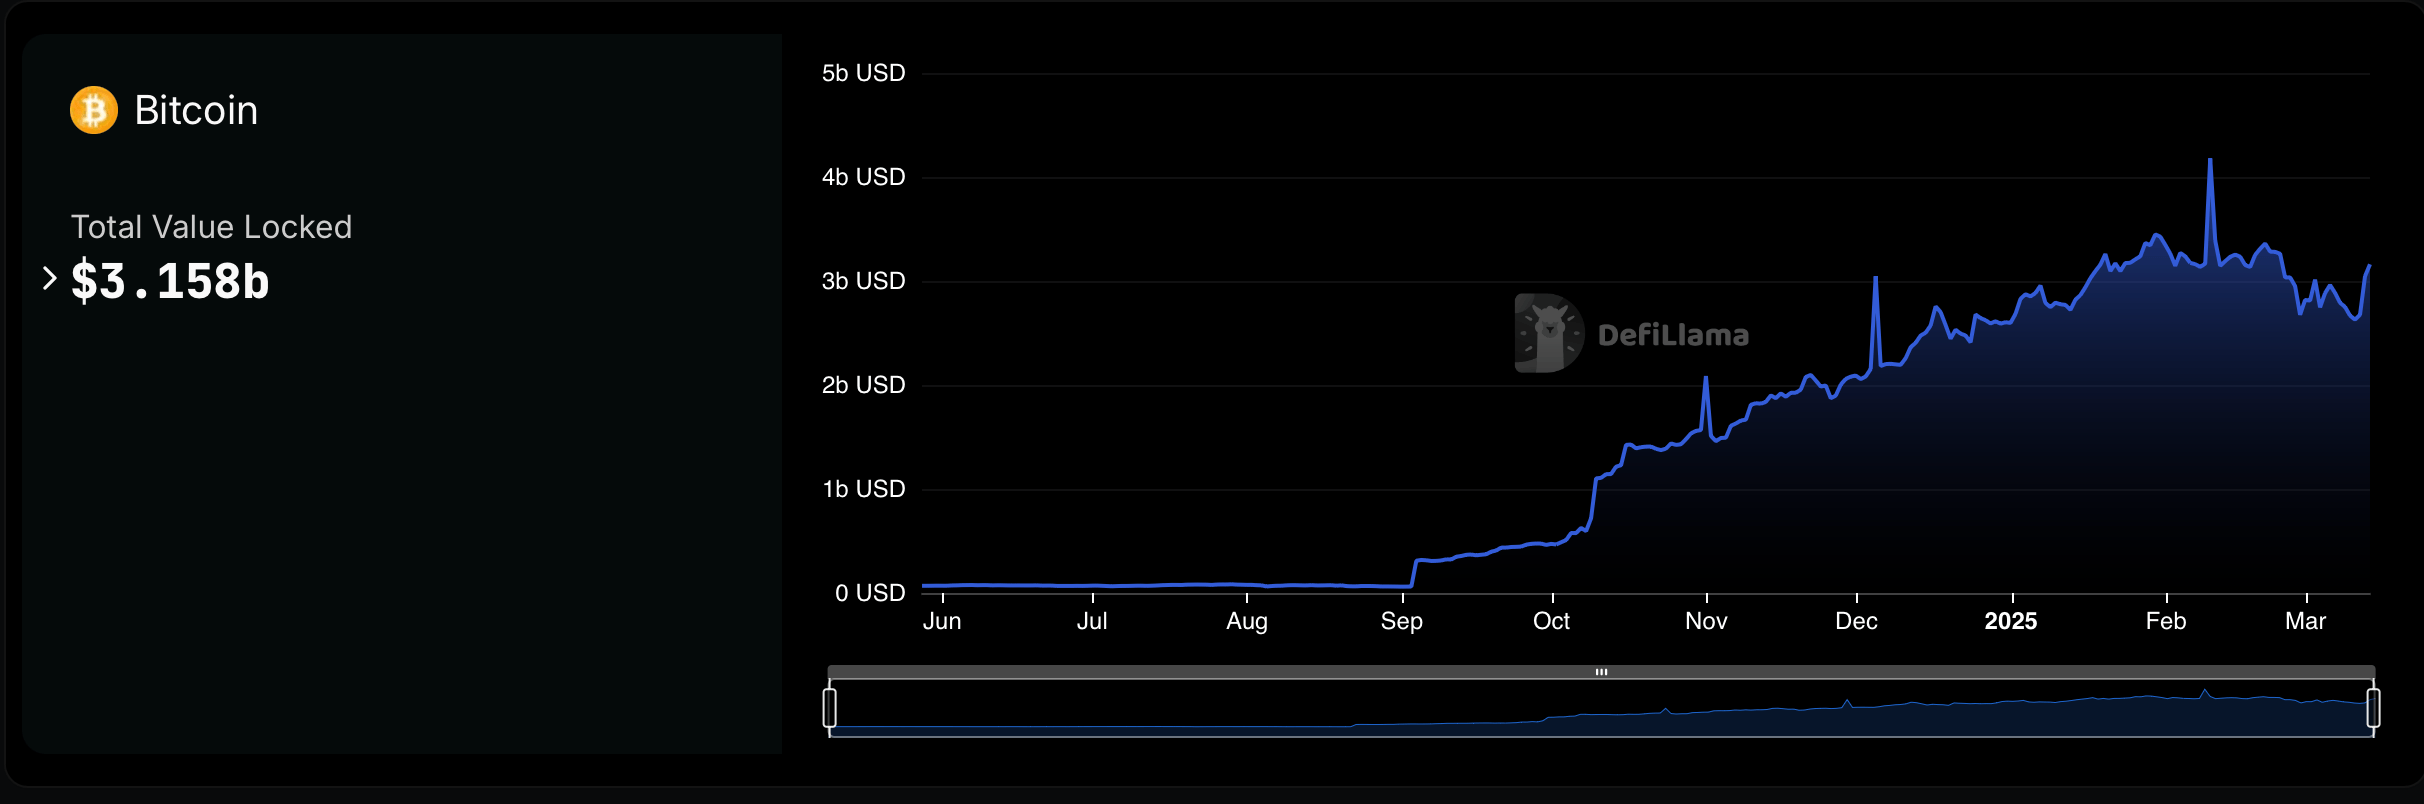Image resolution: width=2424 pixels, height=804 pixels.
Task: Click the right range slider handle
Action: [x=2373, y=707]
